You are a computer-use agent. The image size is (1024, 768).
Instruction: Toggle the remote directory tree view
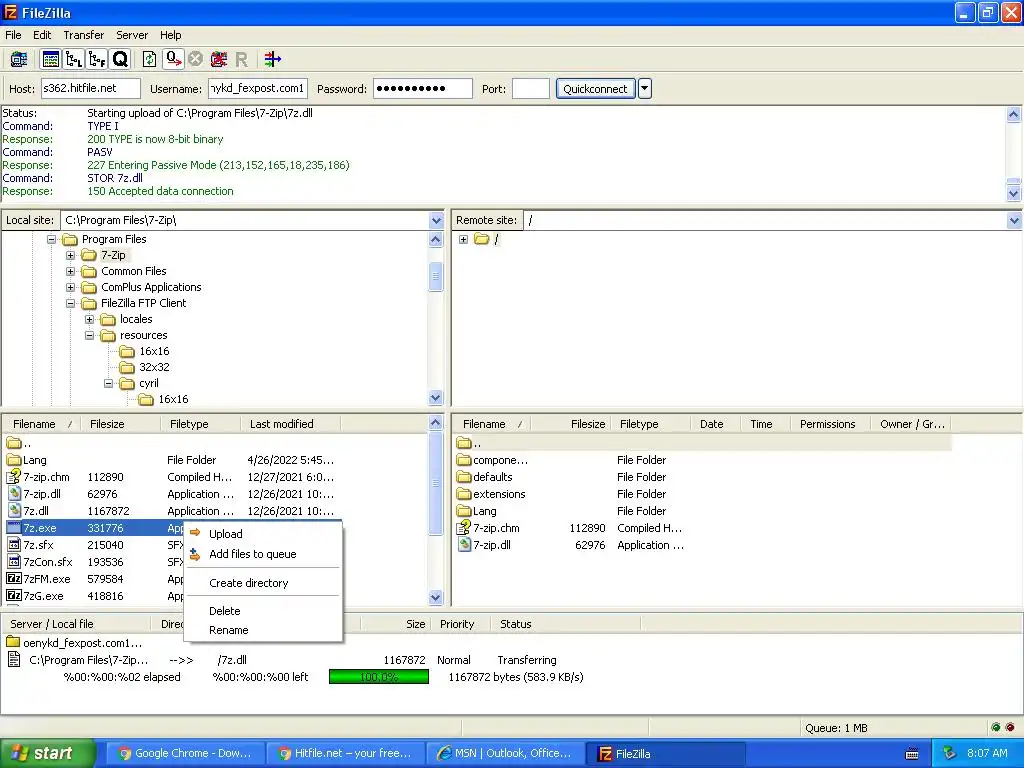coord(97,59)
